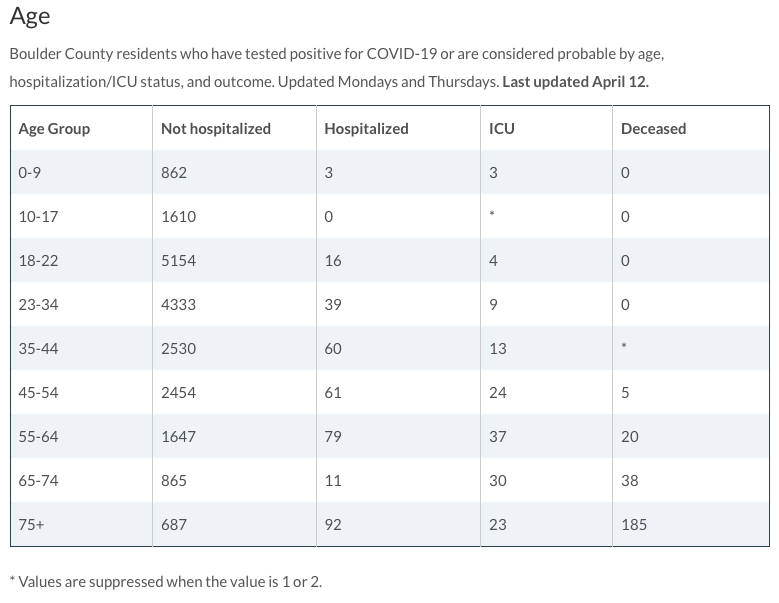
Task: Select the Deceased column header
Action: (653, 129)
